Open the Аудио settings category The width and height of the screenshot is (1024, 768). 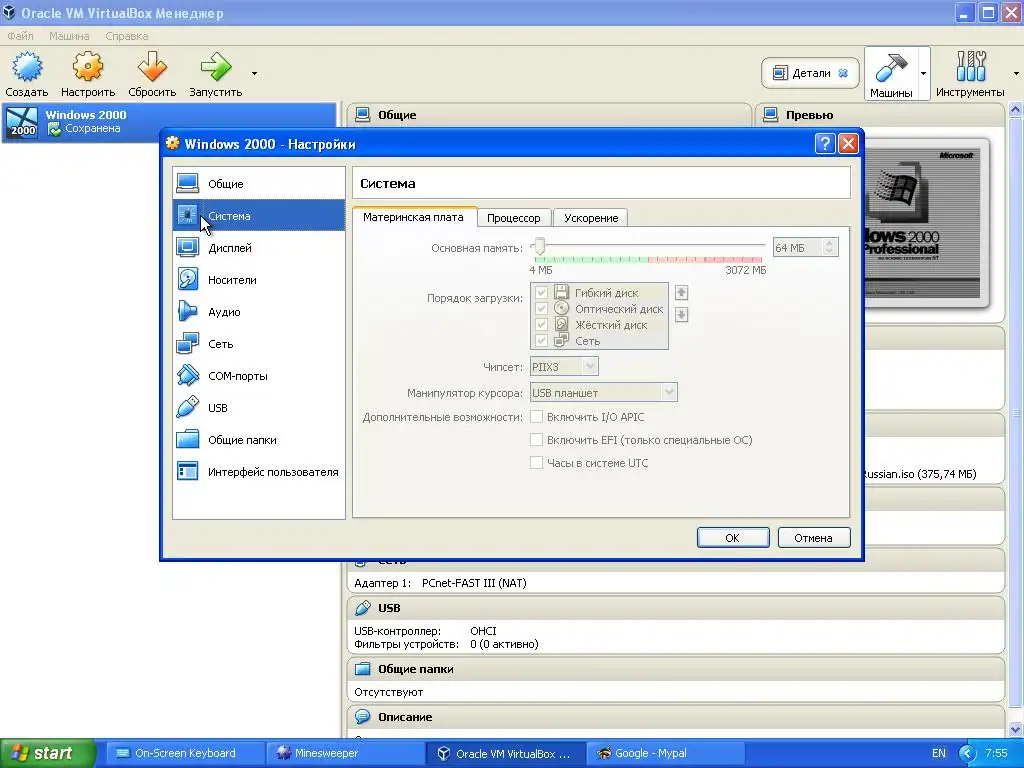[259, 312]
